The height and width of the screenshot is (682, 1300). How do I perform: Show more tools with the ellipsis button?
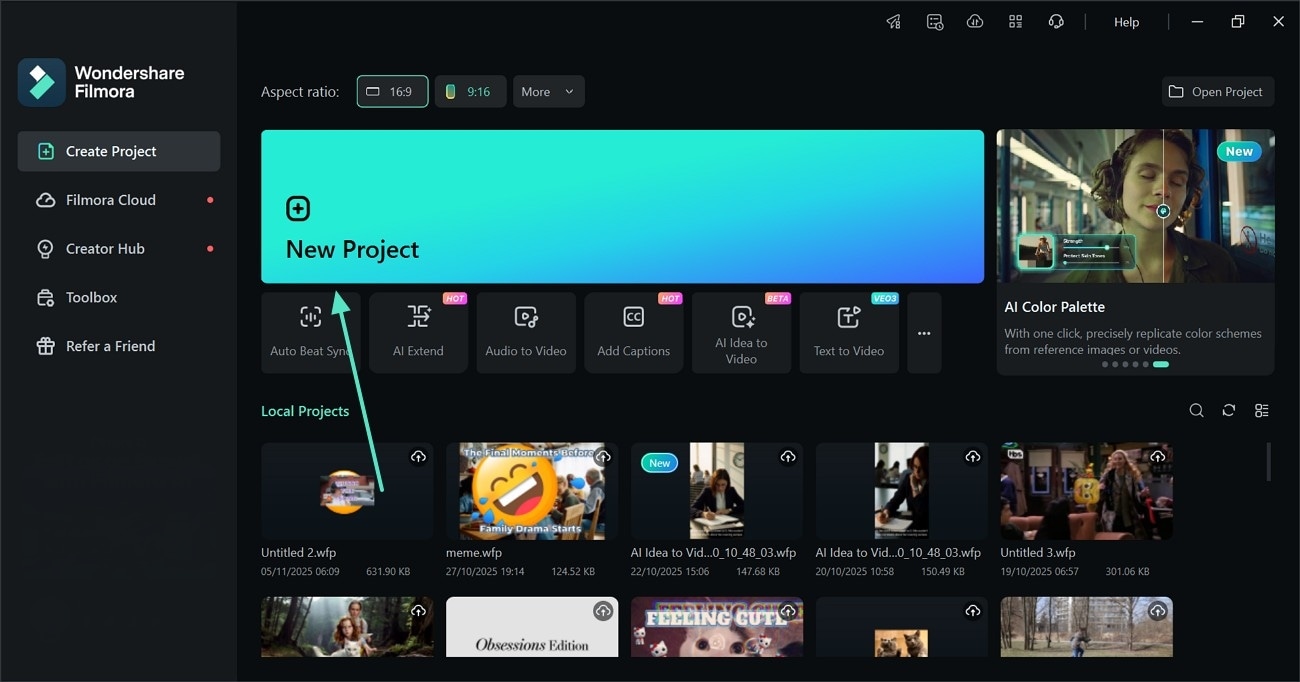coord(924,333)
